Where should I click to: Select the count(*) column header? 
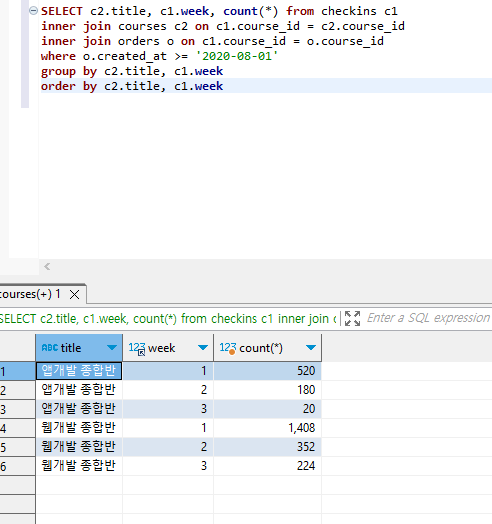[267, 348]
